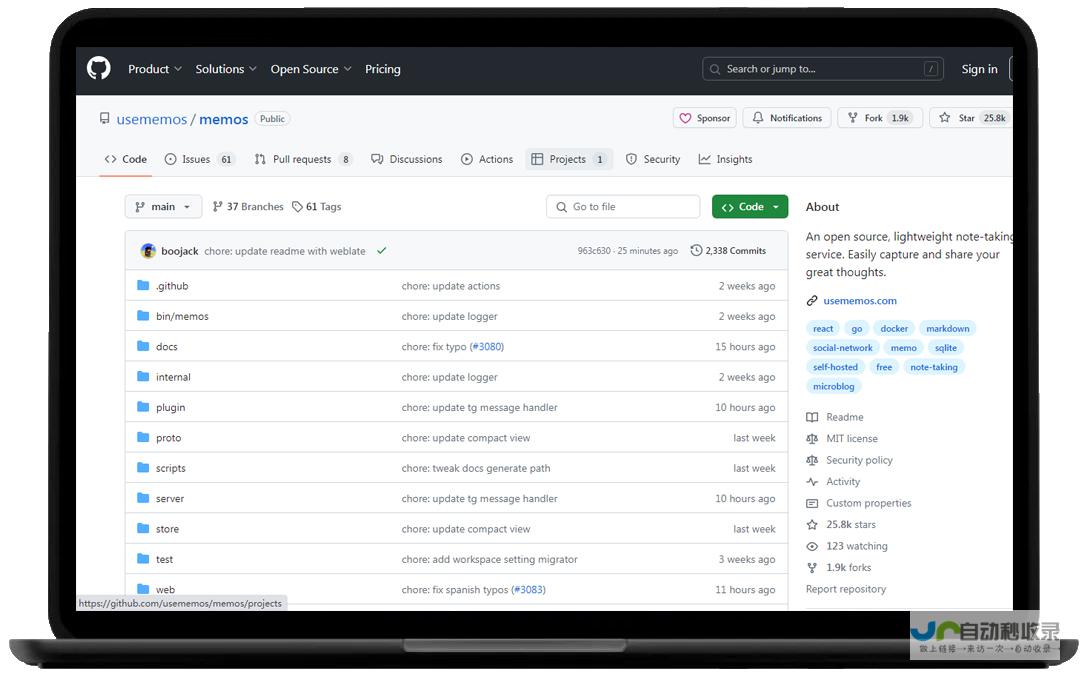Open the 1.9k forks link in About
Viewport: 1080px width, 680px height.
[849, 568]
